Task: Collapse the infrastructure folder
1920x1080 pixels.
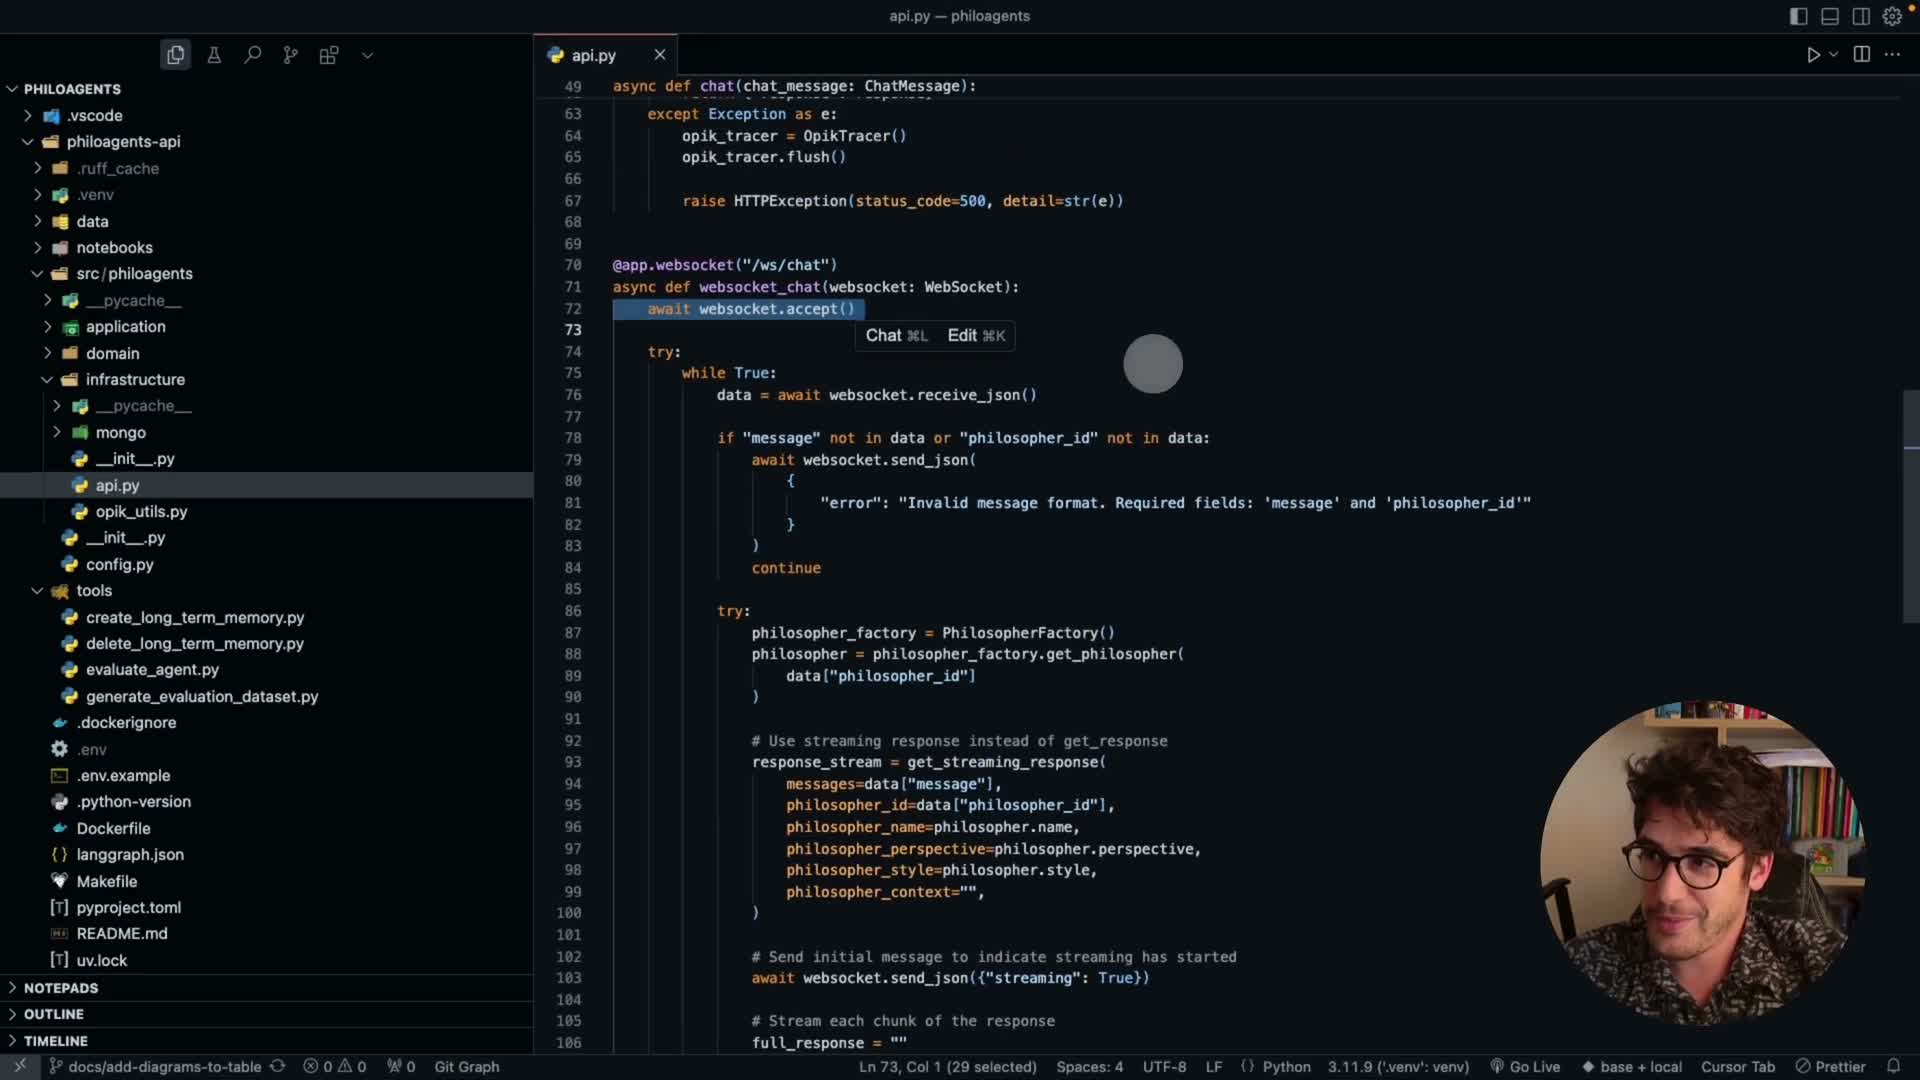Action: click(x=135, y=380)
